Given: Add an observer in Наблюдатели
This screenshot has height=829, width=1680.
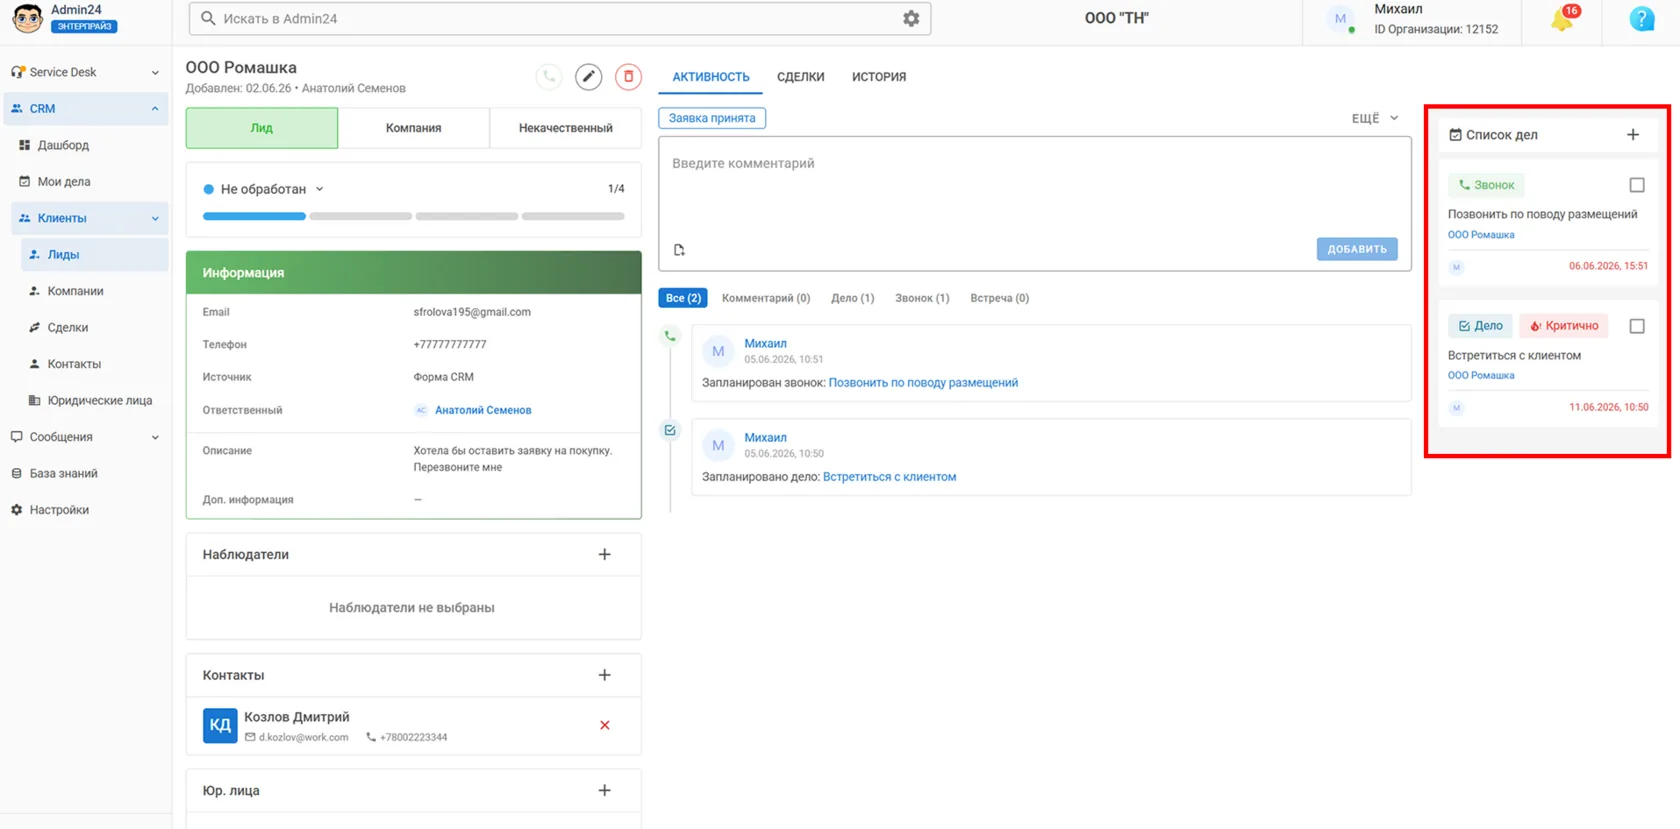Looking at the screenshot, I should pos(605,554).
